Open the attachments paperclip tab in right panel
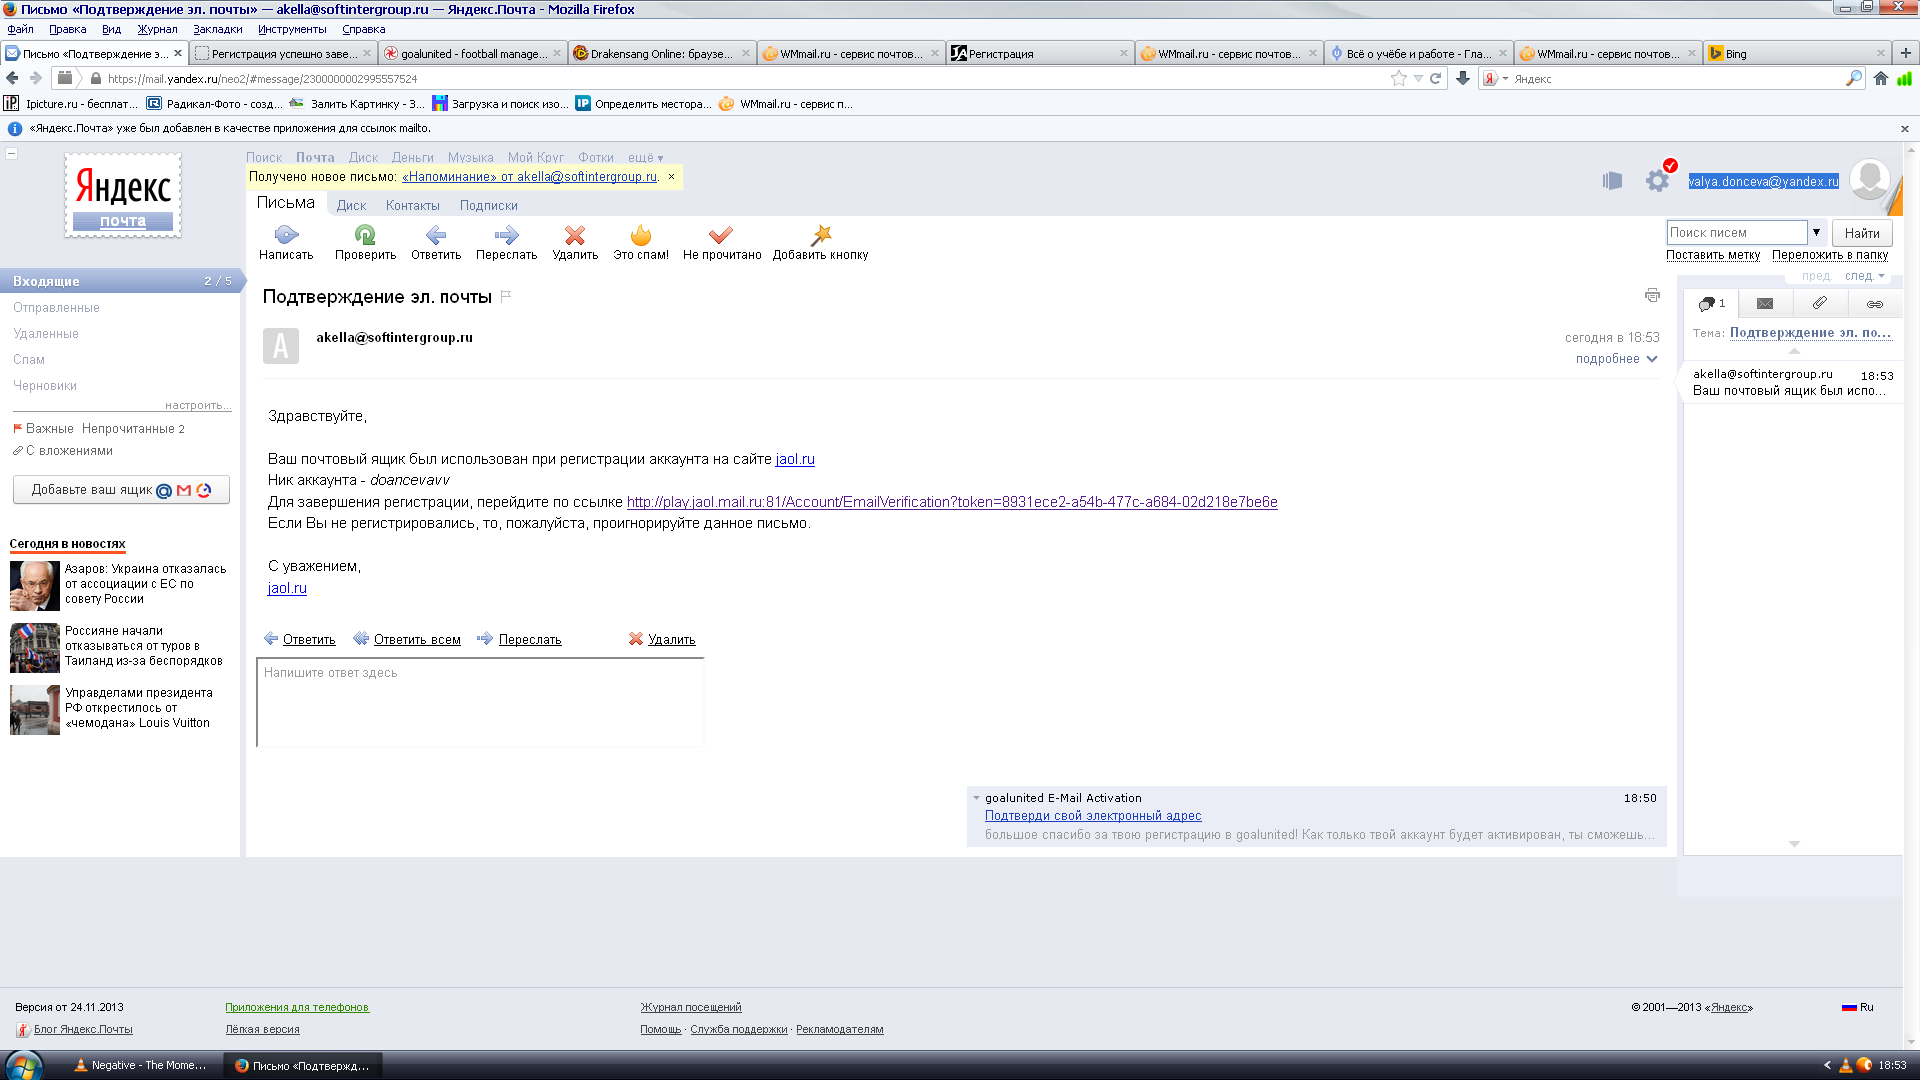This screenshot has width=1920, height=1080. coord(1820,303)
